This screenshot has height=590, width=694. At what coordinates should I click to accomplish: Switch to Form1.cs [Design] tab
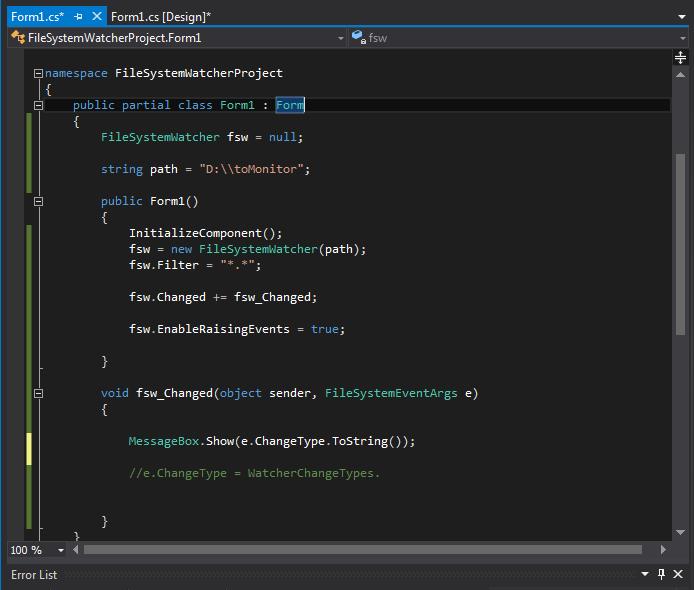point(161,17)
